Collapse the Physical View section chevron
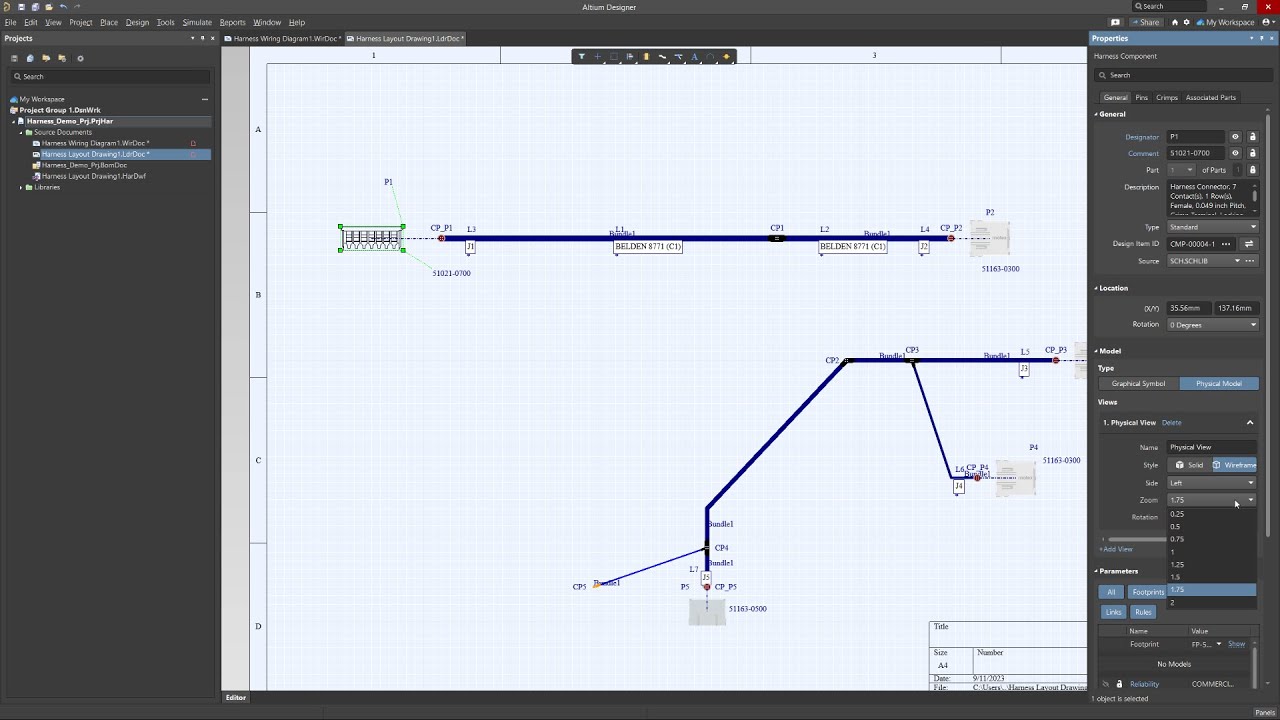 pos(1249,423)
